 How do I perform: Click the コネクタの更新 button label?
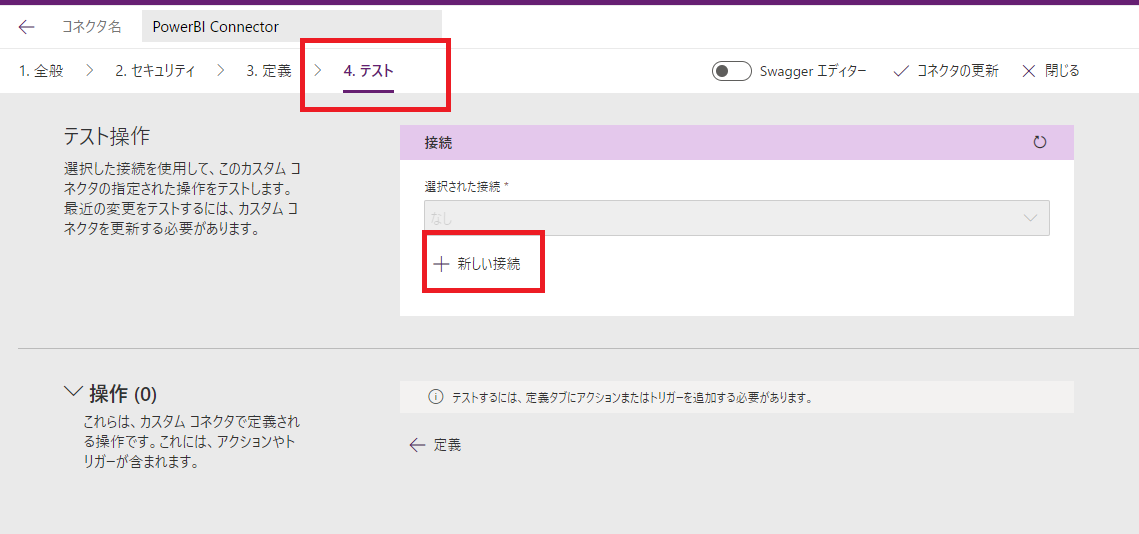click(x=957, y=71)
